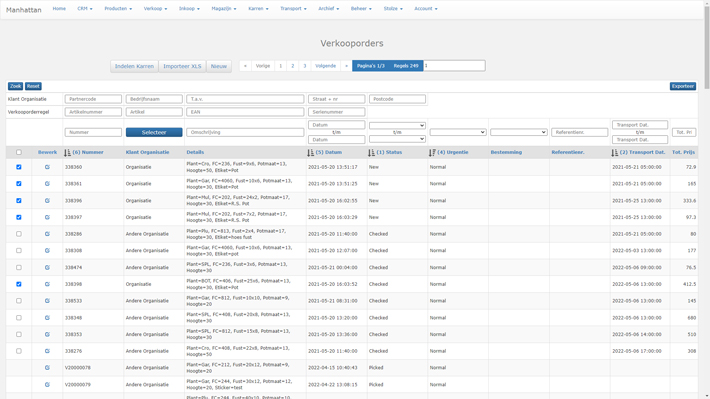Open edit icon for order 338397
Viewport: 710px width, 399px height.
pyautogui.click(x=47, y=217)
